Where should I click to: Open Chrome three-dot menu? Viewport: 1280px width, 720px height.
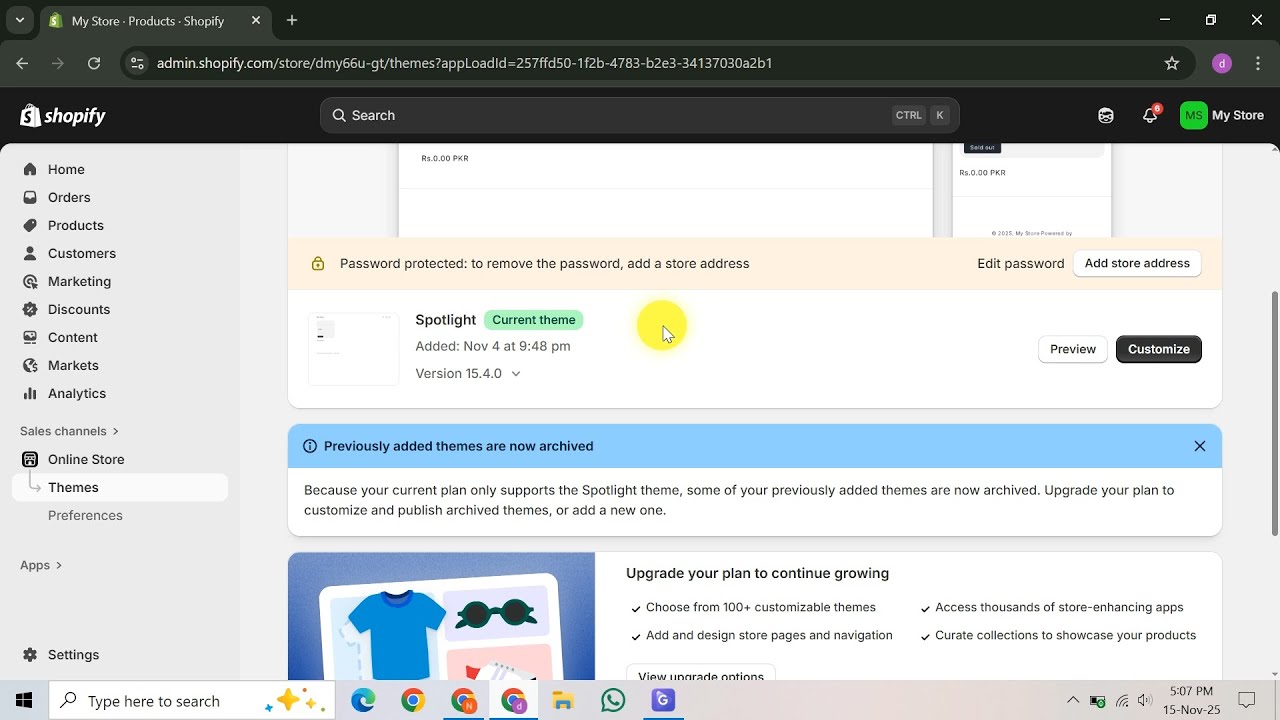1258,63
